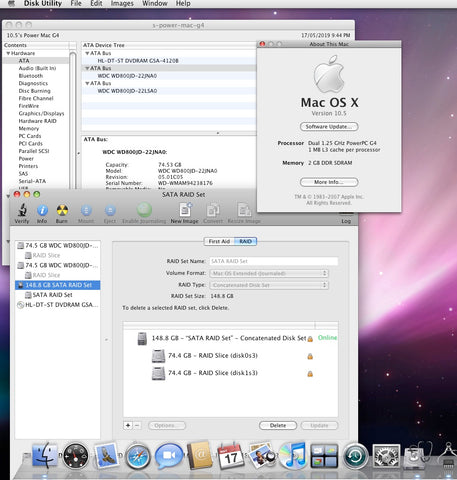Screen dimensions: 457x480
Task: Open the RAID Type dropdown
Action: [269, 285]
